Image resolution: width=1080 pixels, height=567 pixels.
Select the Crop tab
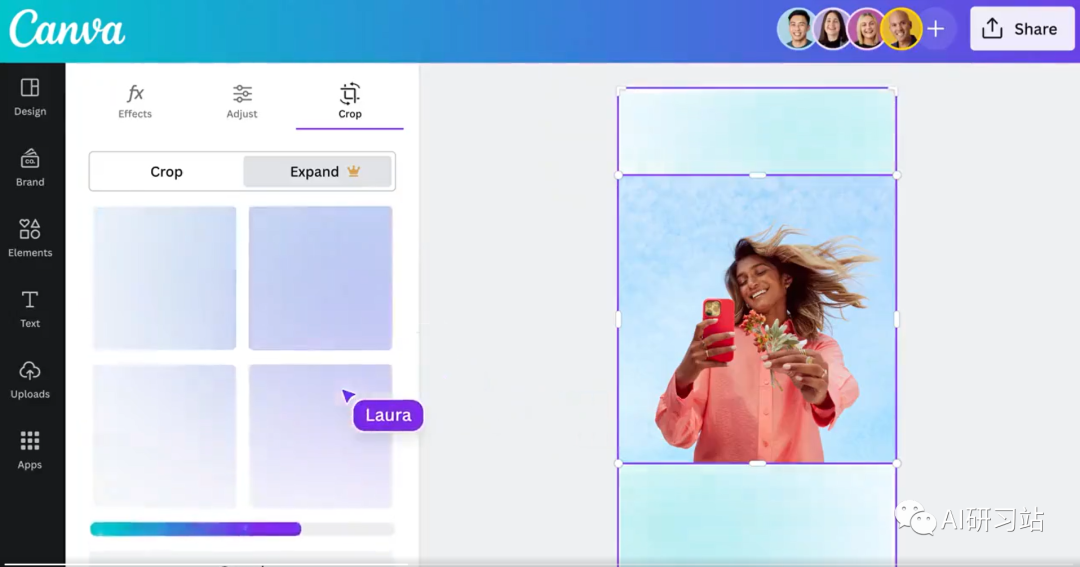pos(350,101)
